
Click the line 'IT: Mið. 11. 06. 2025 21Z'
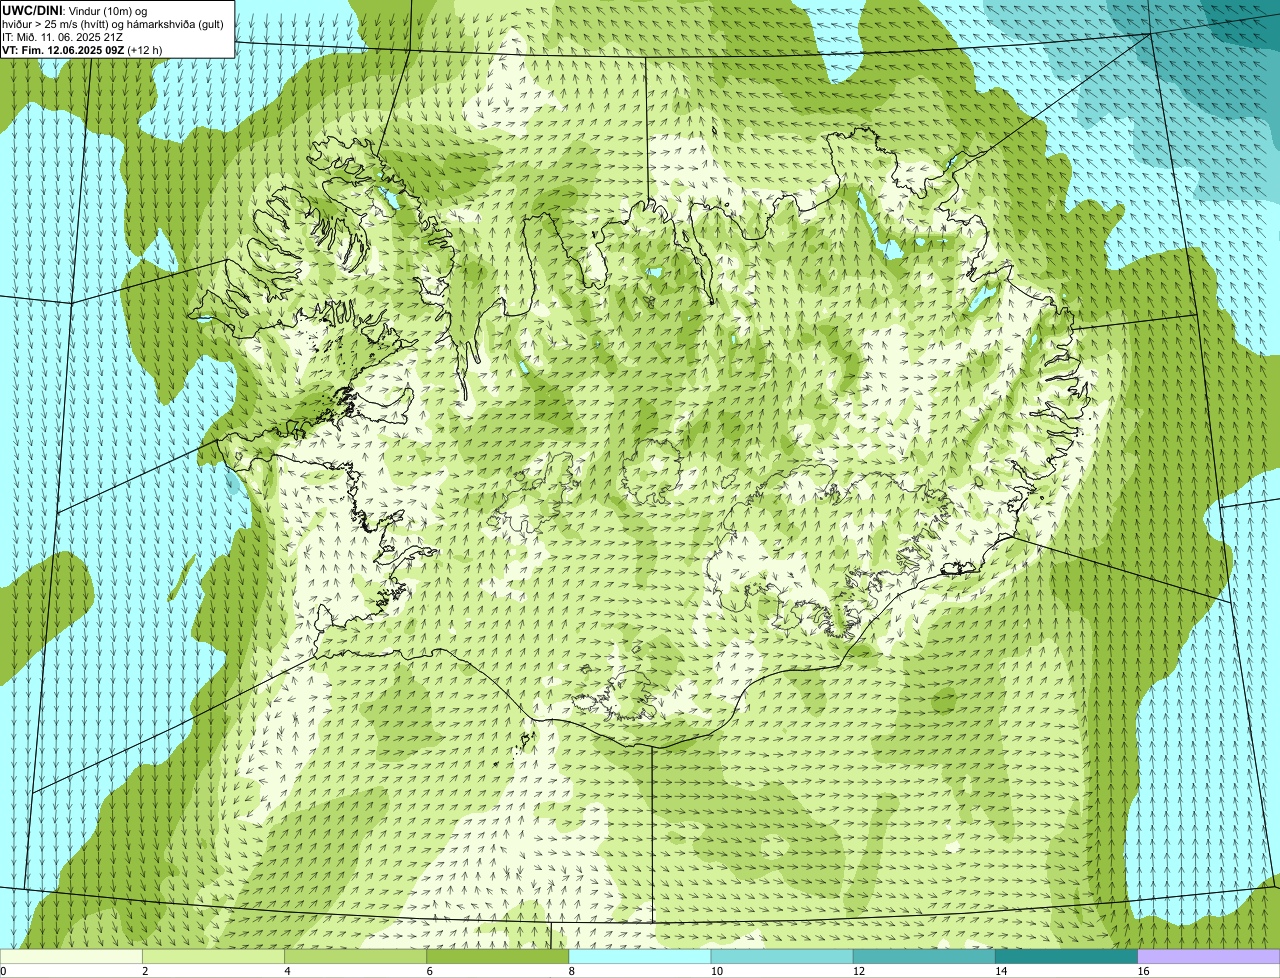pyautogui.click(x=63, y=36)
